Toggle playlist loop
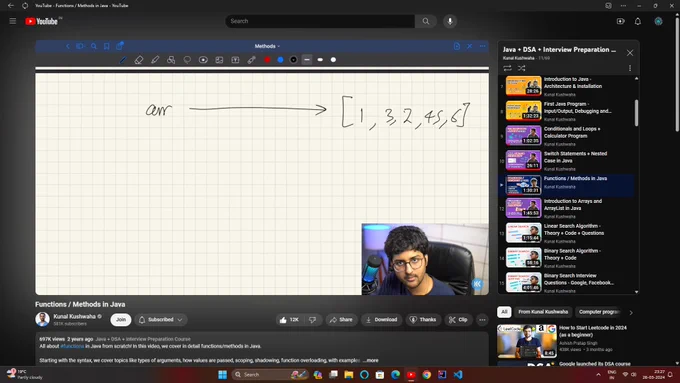The height and width of the screenshot is (383, 680). (507, 68)
